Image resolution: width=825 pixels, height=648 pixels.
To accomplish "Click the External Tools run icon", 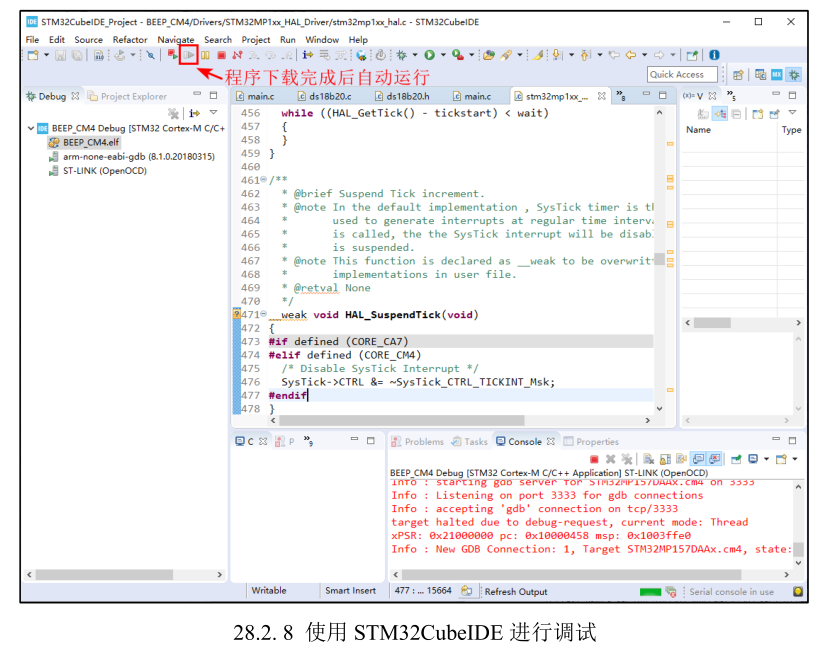I will (458, 55).
